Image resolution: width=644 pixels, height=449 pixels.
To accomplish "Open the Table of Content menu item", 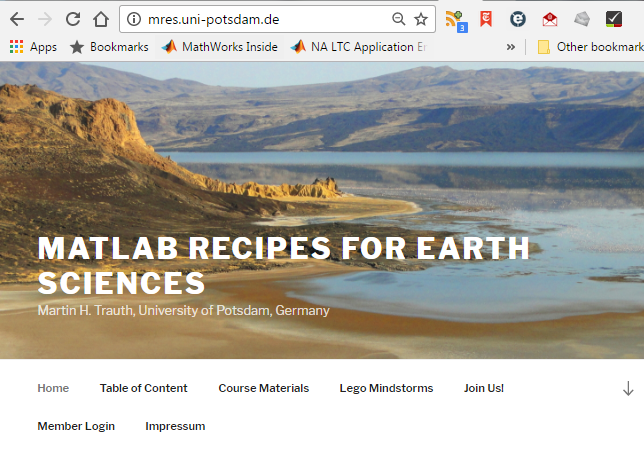I will point(143,388).
